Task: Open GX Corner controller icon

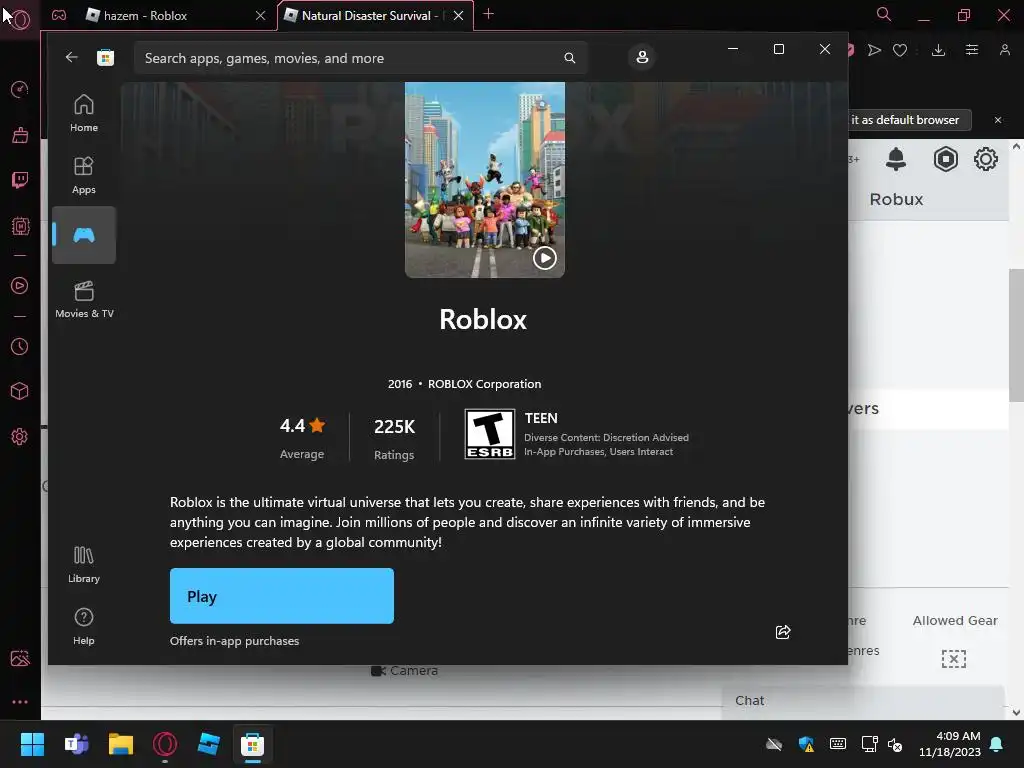Action: click(59, 15)
